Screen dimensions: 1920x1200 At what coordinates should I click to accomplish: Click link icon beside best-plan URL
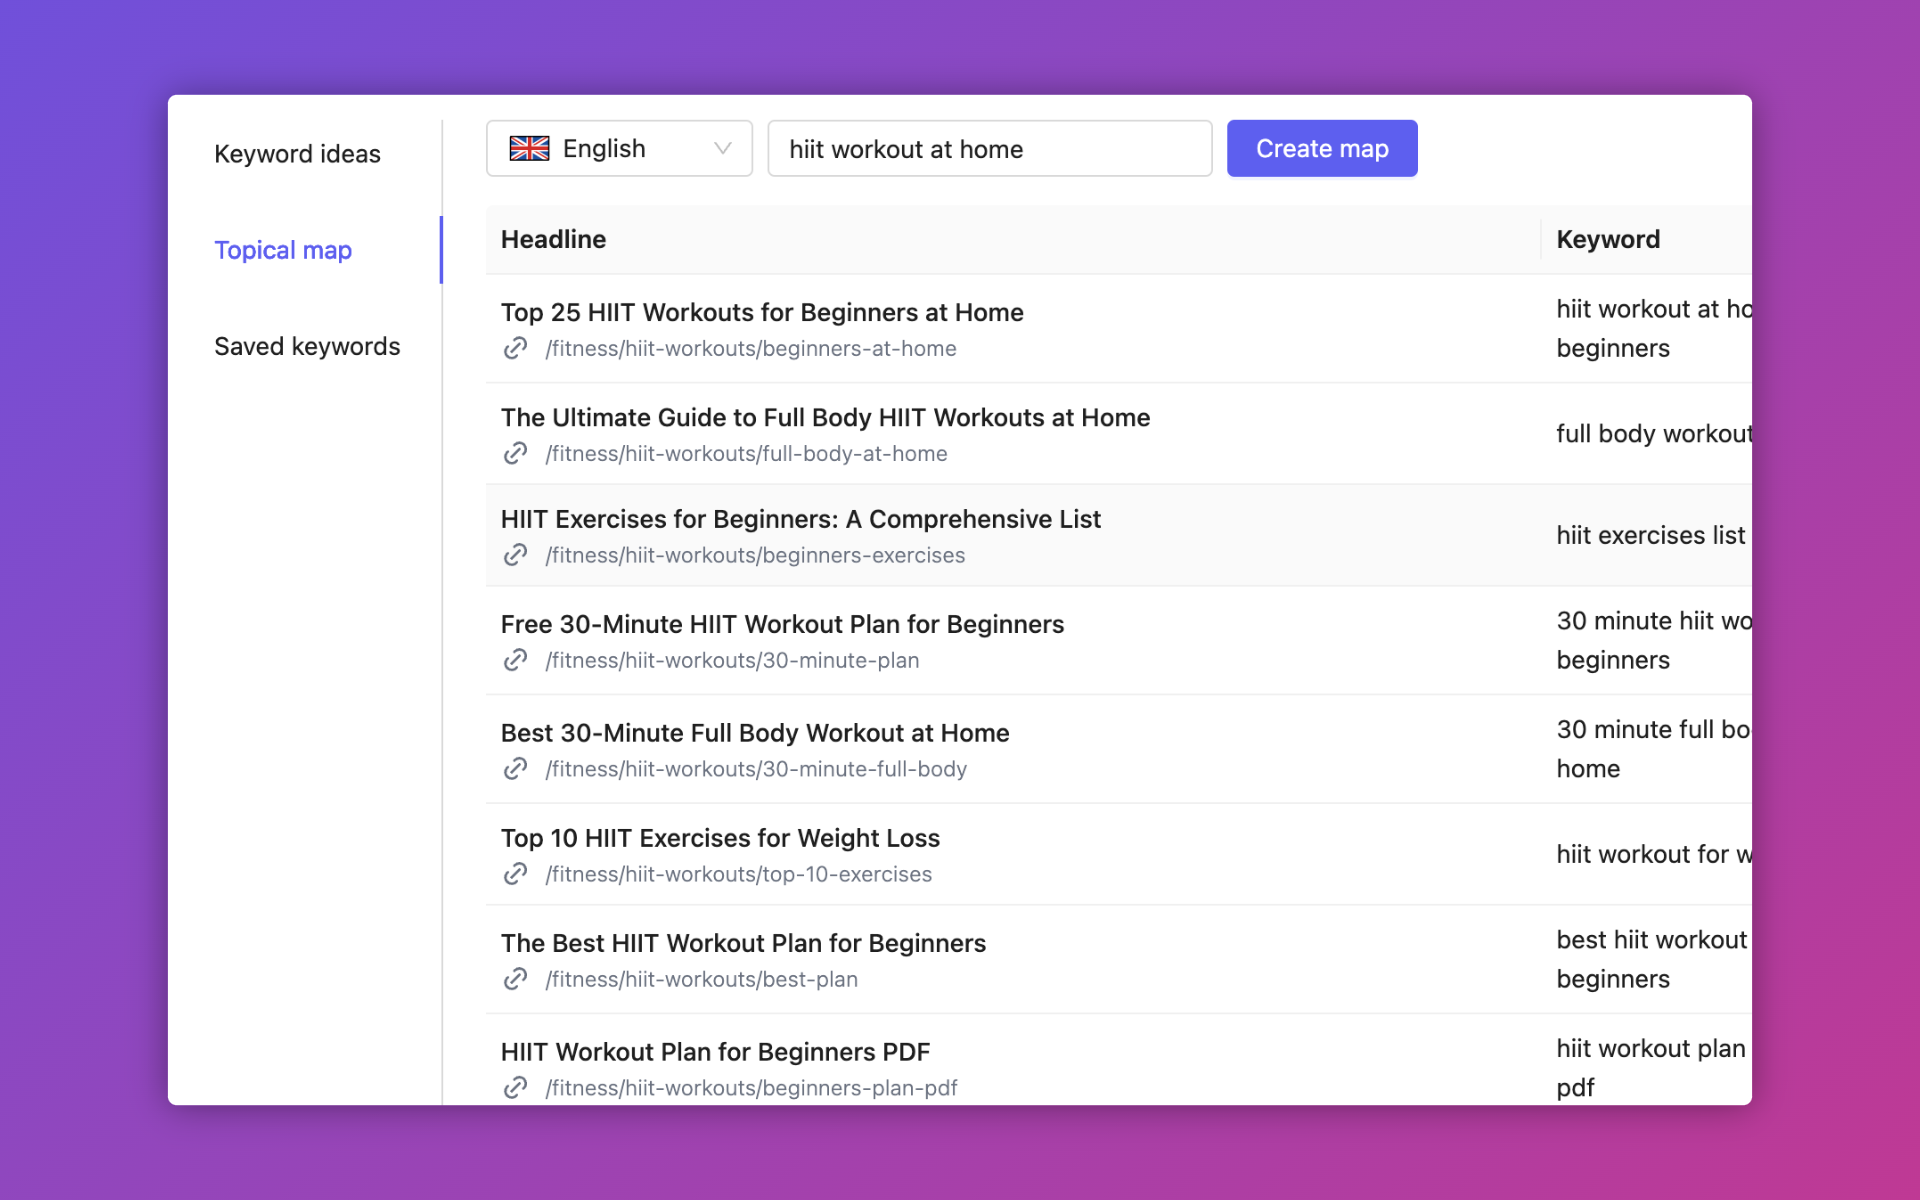point(515,979)
